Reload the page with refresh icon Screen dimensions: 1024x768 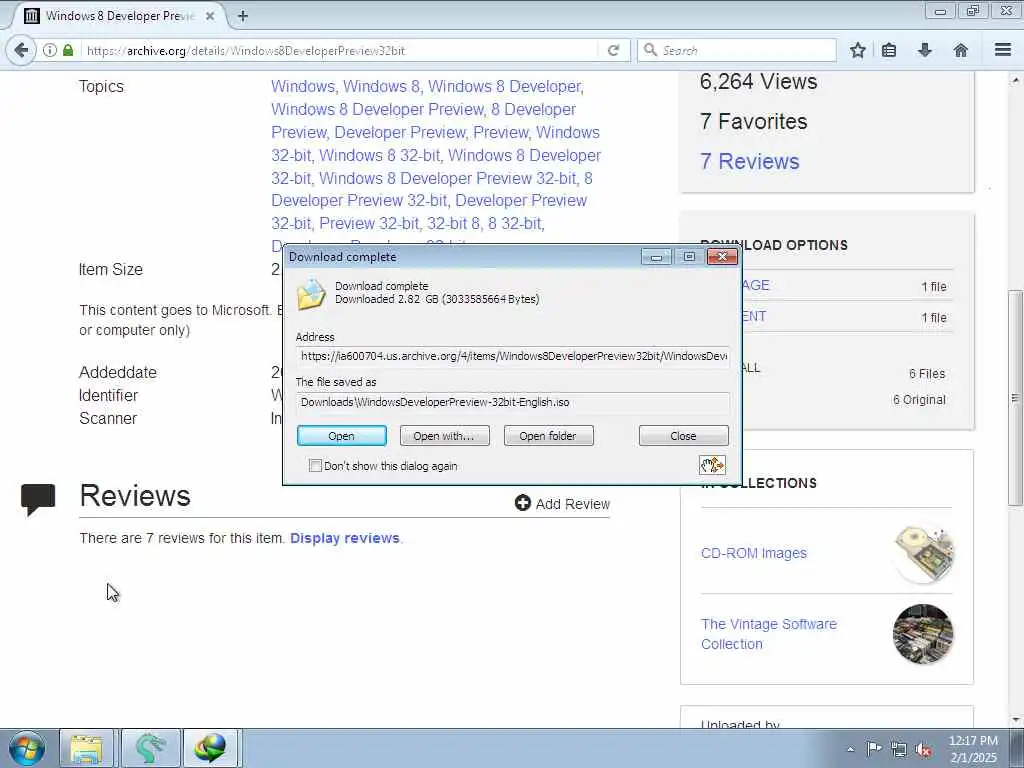tap(613, 50)
